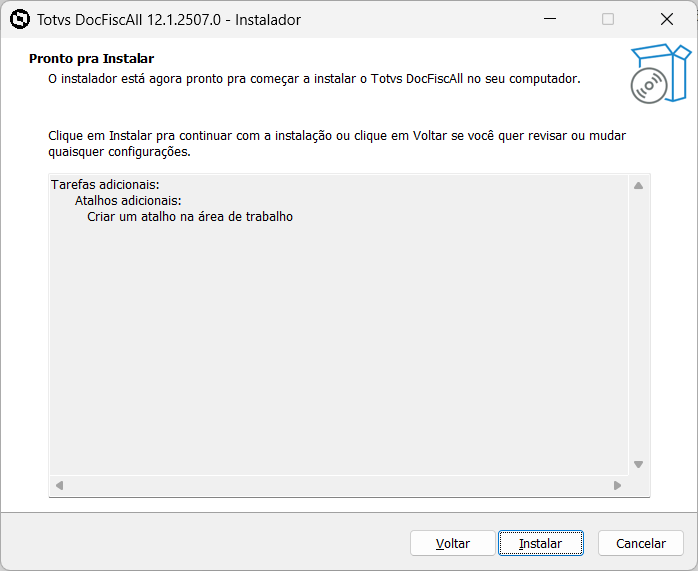
Task: Close the installer window
Action: point(667,19)
